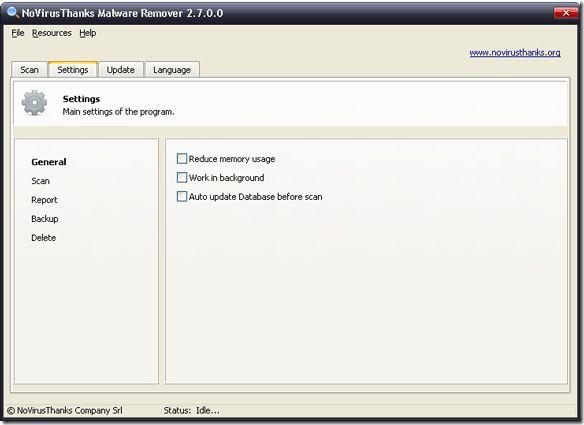Enable Reduce memory usage checkbox
The width and height of the screenshot is (584, 425).
pyautogui.click(x=182, y=159)
